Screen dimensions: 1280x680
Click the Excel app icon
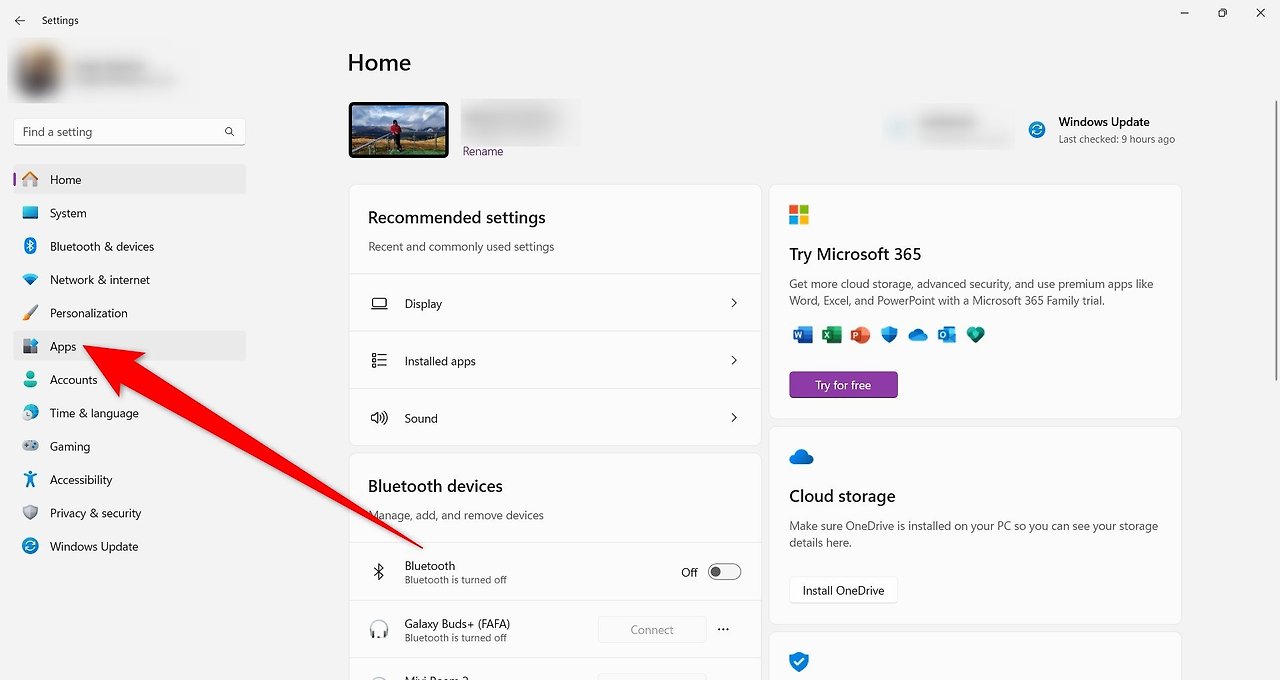coord(831,335)
